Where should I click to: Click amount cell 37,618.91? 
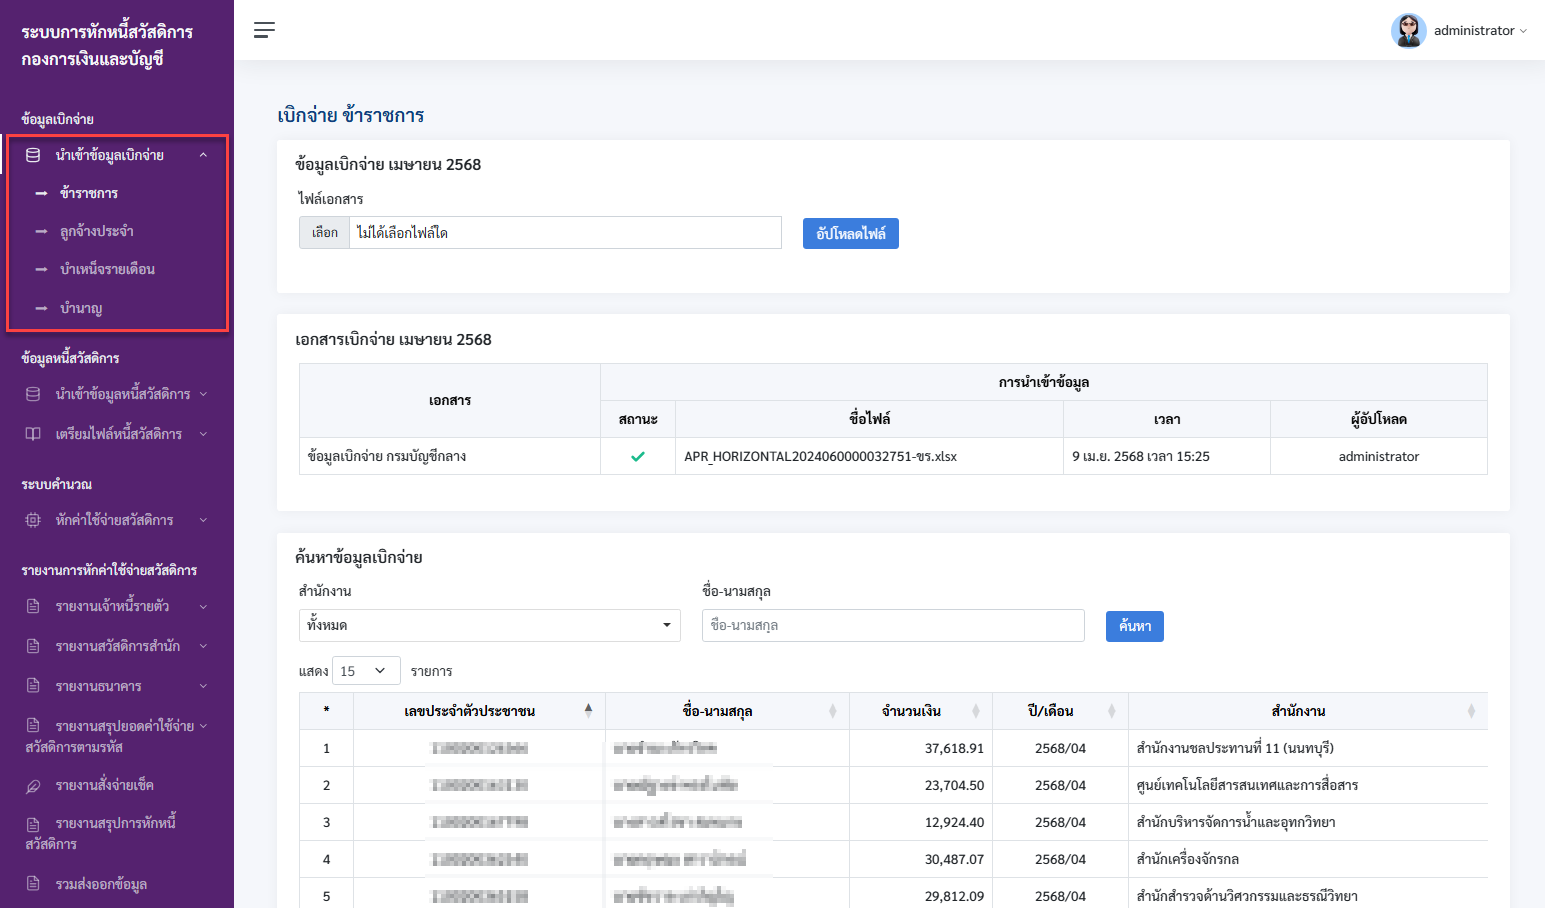click(x=954, y=748)
